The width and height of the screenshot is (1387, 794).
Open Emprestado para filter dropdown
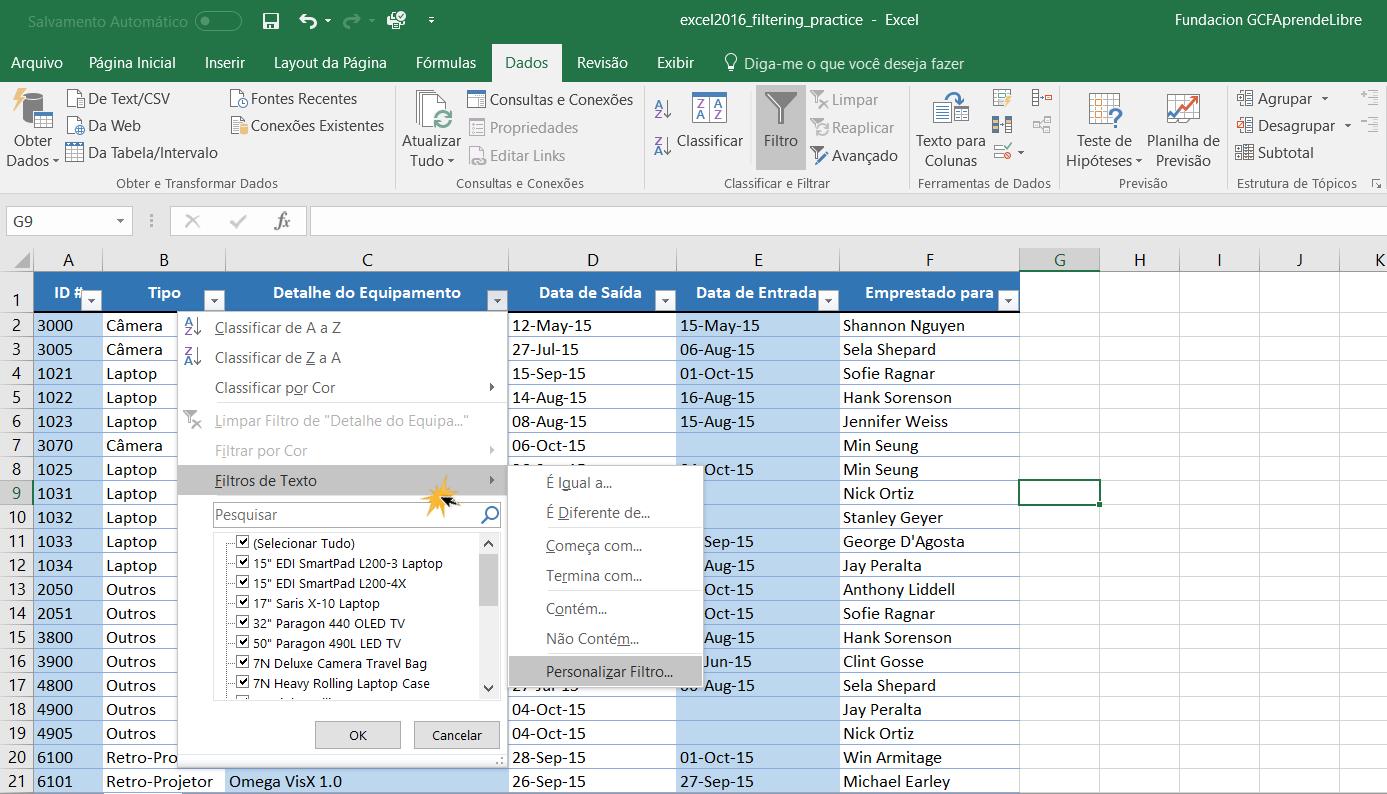click(x=1008, y=300)
